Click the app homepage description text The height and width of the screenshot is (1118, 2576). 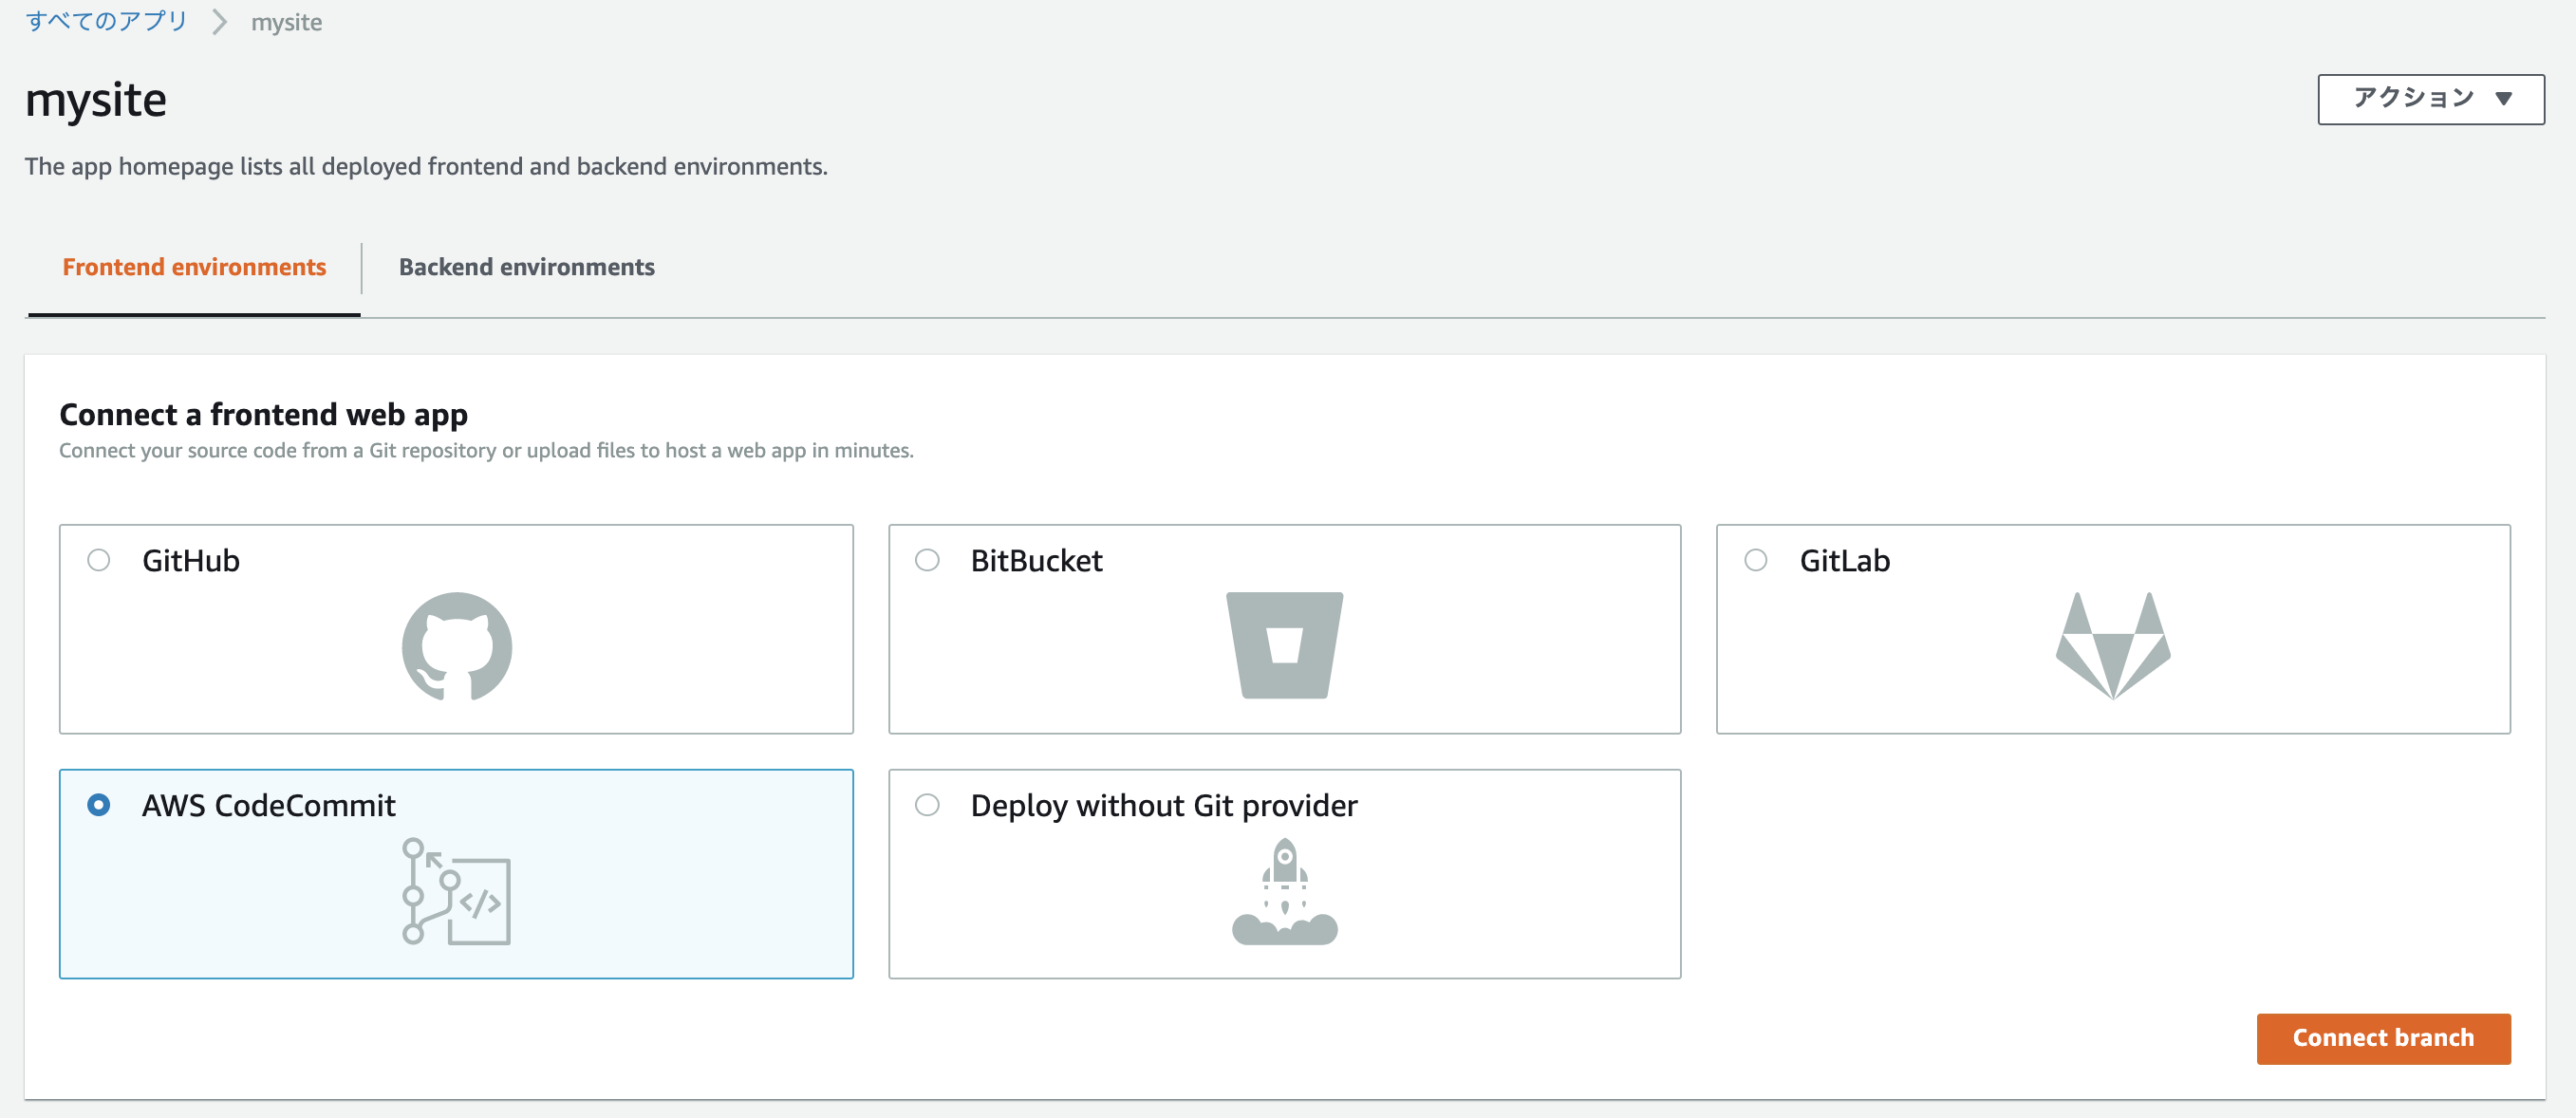click(426, 166)
